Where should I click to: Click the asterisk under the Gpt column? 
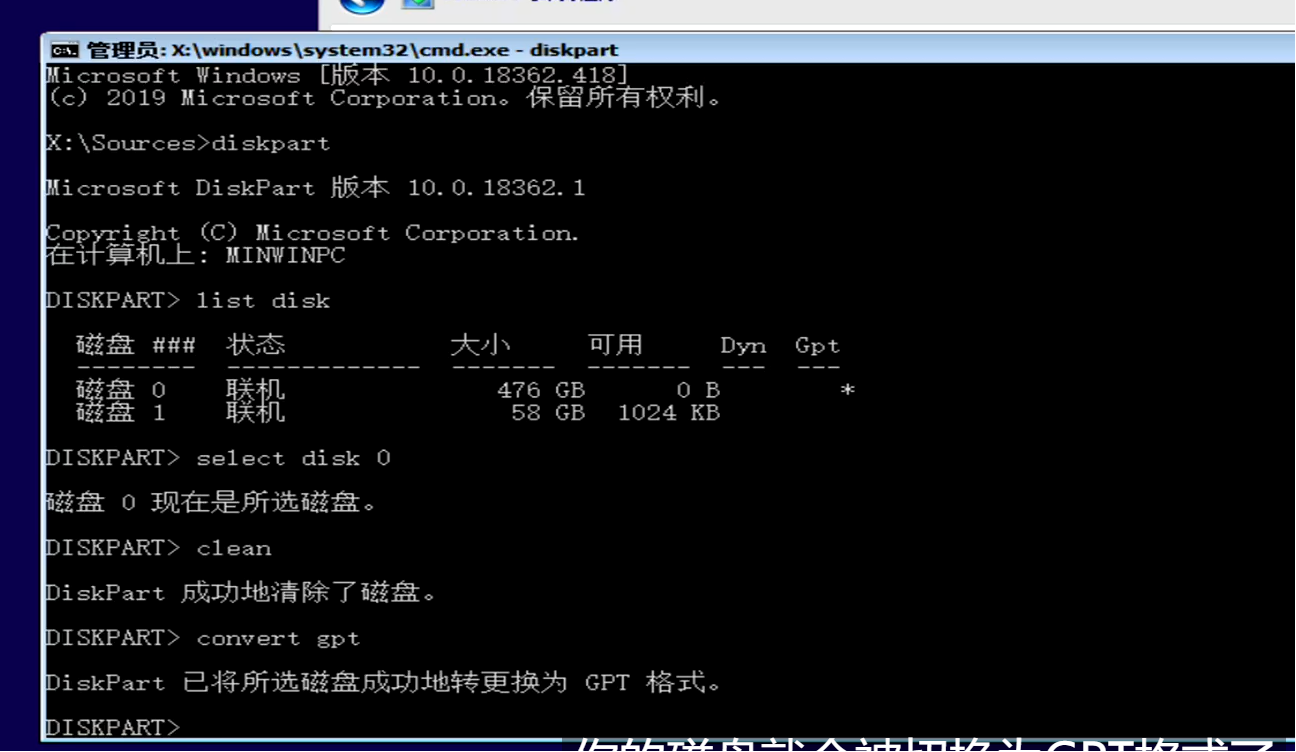(847, 390)
